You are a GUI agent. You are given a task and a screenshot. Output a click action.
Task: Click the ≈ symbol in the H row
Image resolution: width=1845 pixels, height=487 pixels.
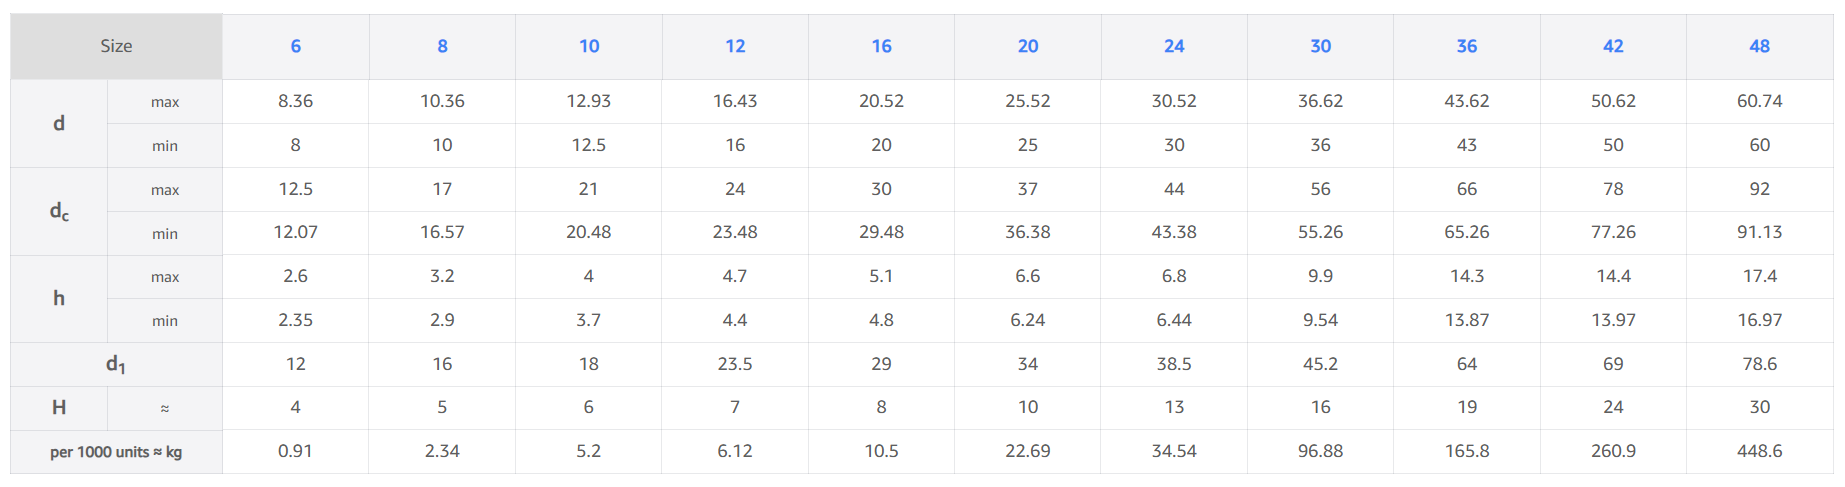pos(165,408)
